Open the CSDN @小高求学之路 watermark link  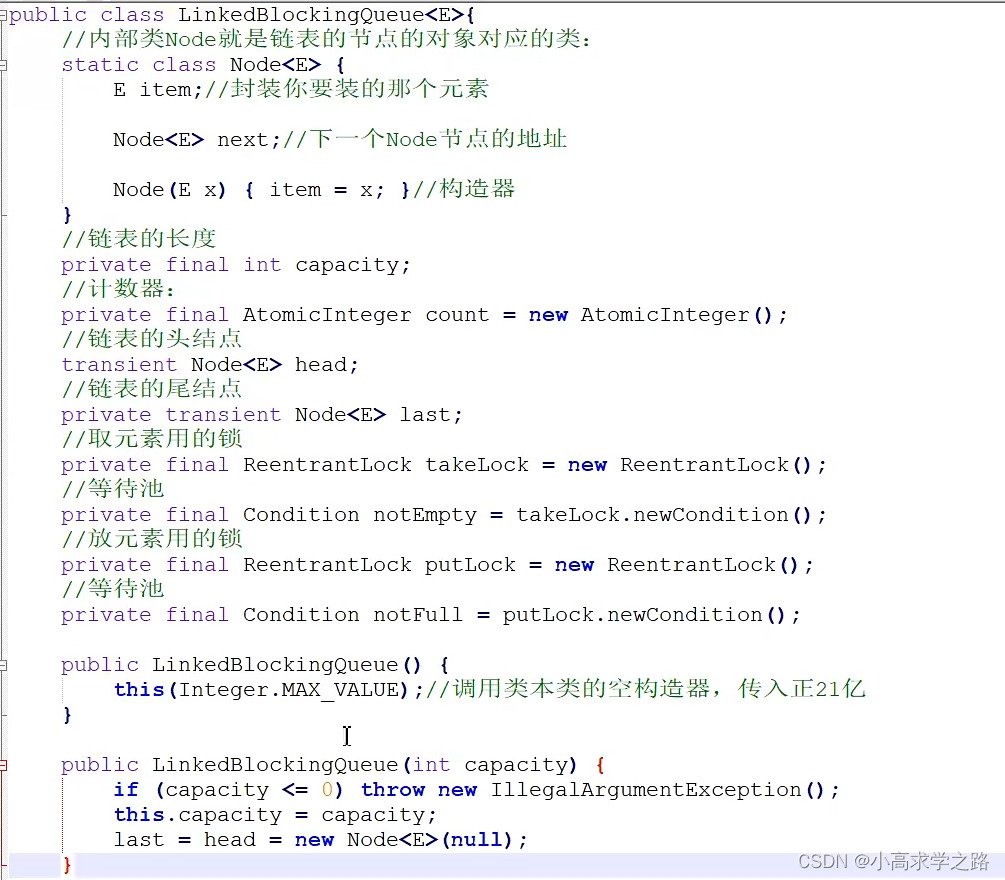pos(895,860)
